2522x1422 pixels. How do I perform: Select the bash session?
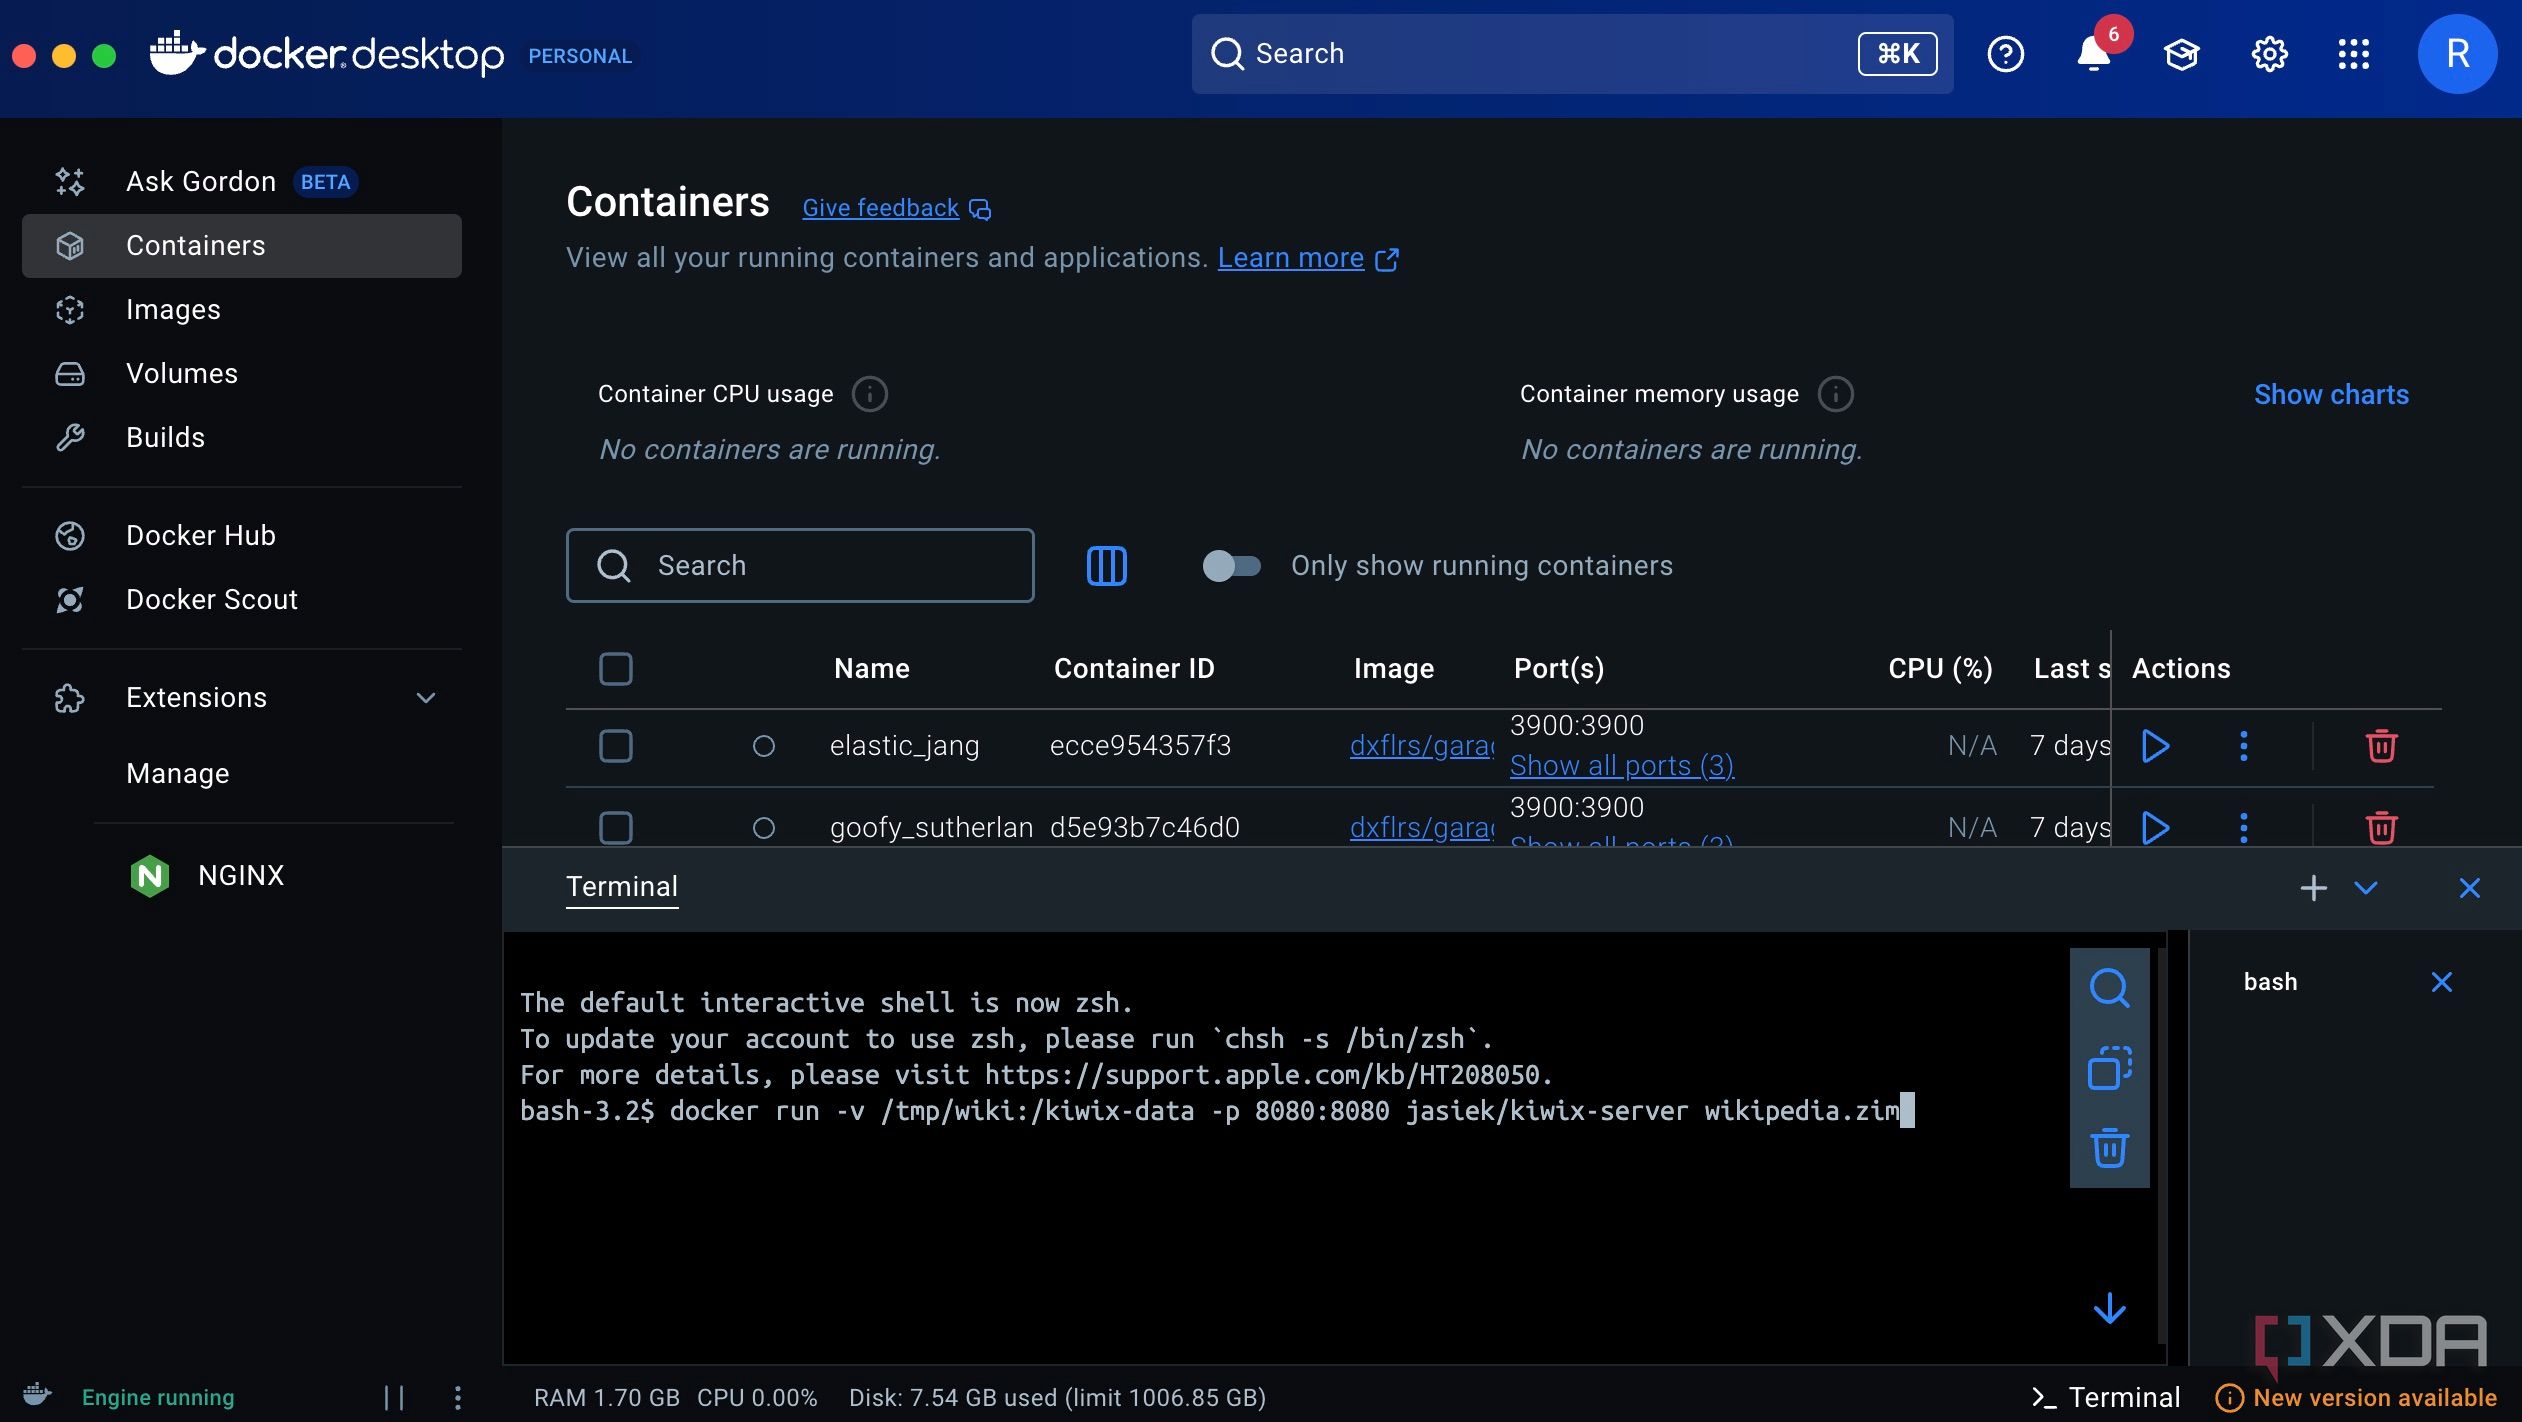click(x=2269, y=982)
